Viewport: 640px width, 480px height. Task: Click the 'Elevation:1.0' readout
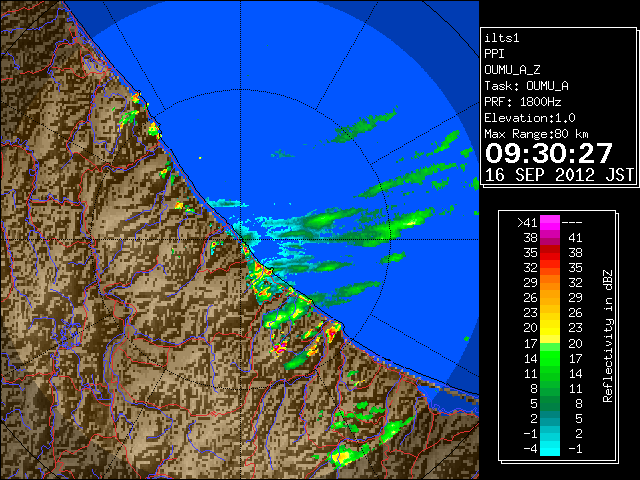[x=530, y=118]
